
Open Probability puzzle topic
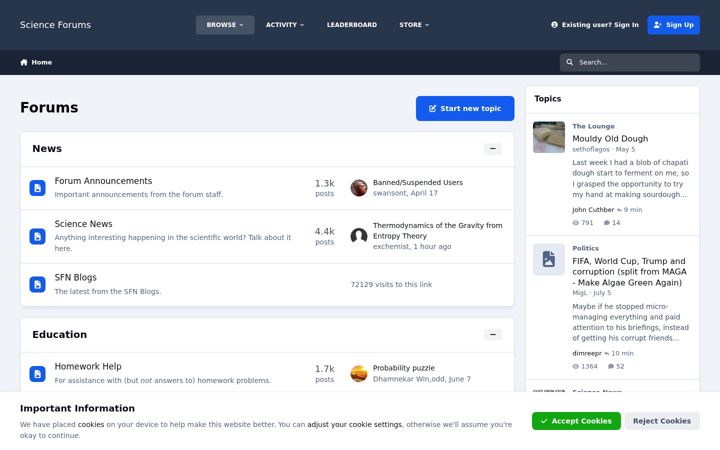pos(404,368)
